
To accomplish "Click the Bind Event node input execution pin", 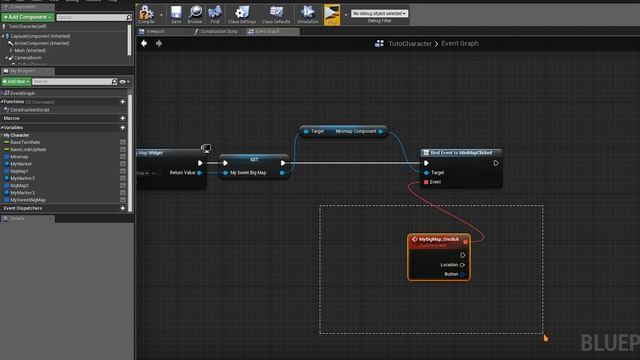I will (x=426, y=163).
